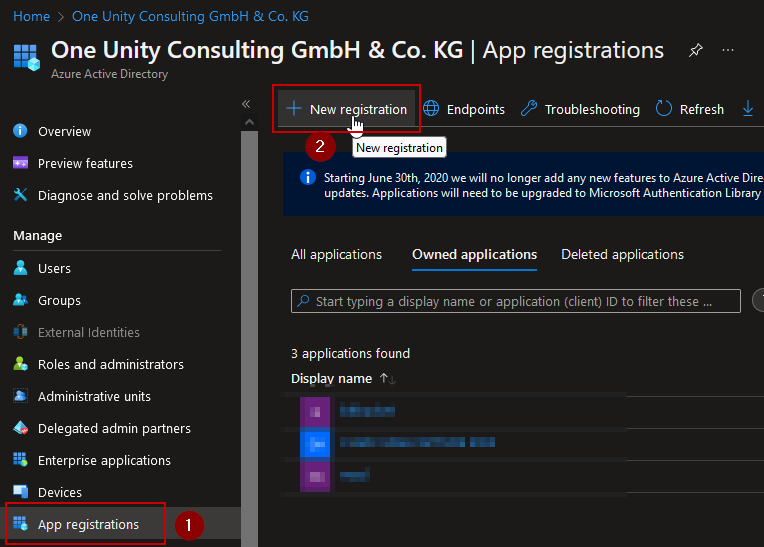Click the App registrations icon
Image resolution: width=764 pixels, height=547 pixels.
coord(20,524)
